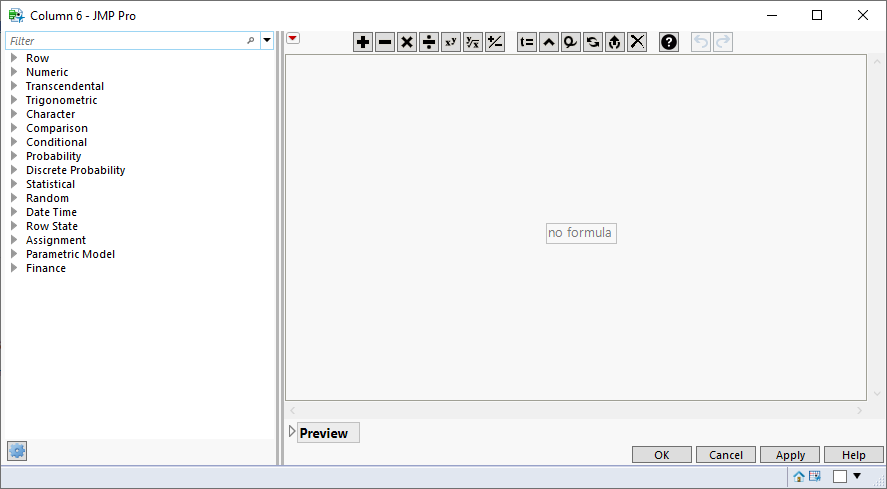Click the home window icon in status bar

pos(799,477)
